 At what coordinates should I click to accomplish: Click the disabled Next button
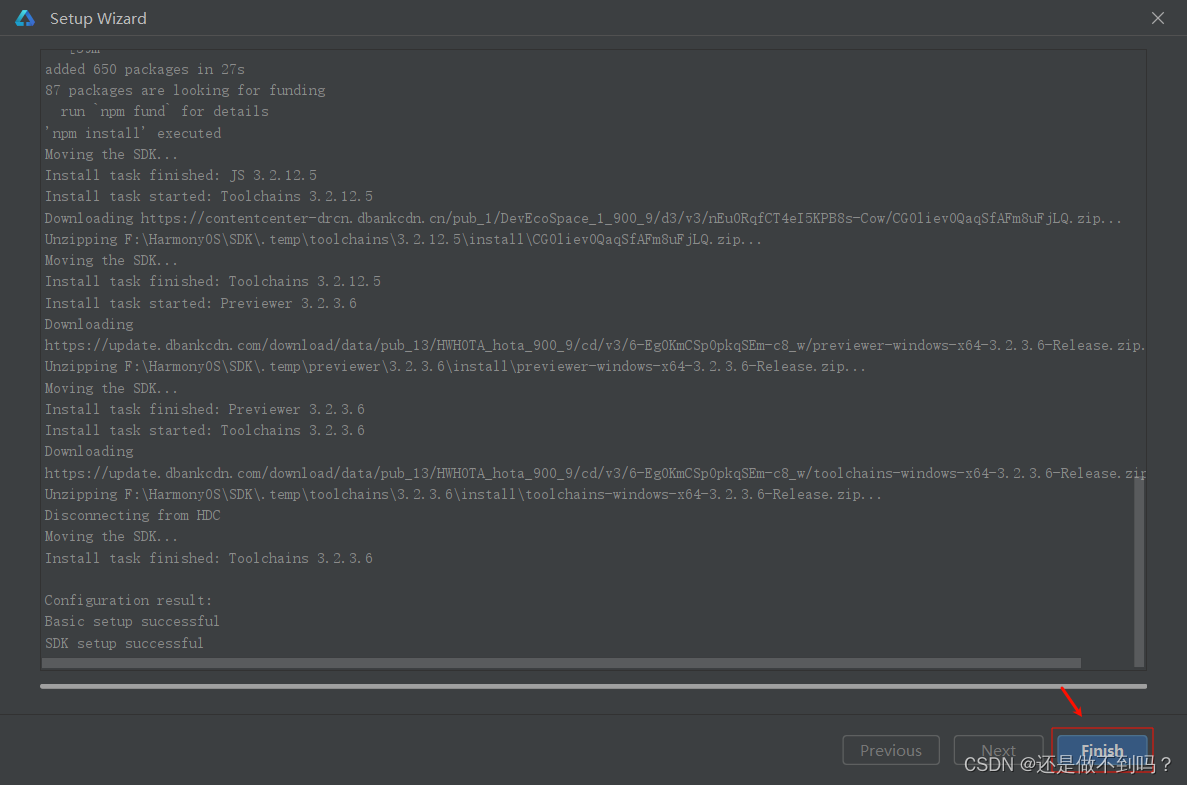pyautogui.click(x=998, y=750)
